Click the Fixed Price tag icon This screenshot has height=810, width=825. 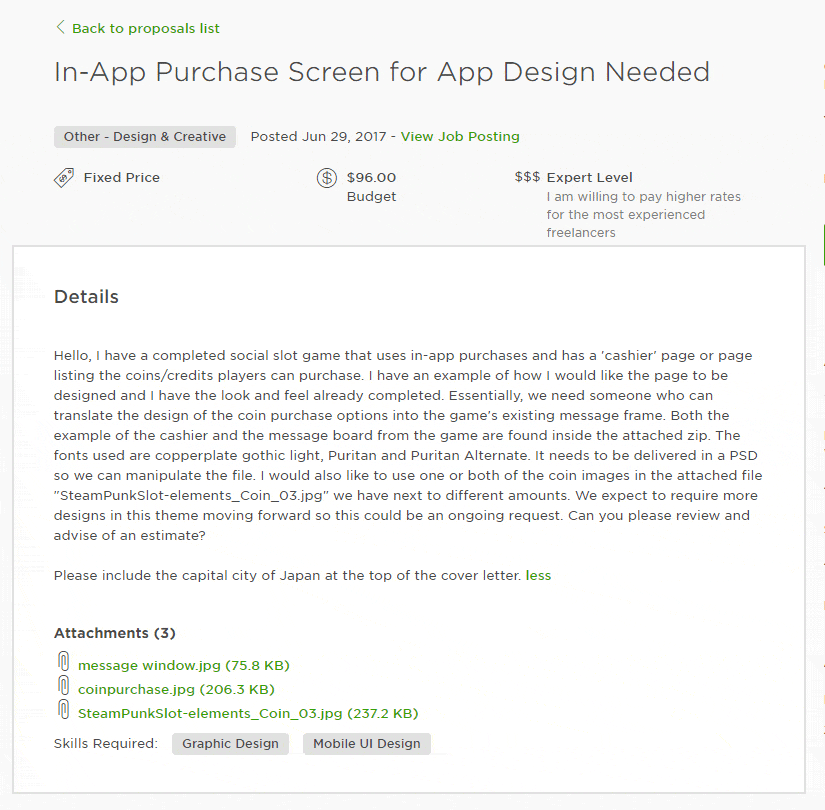[x=64, y=178]
